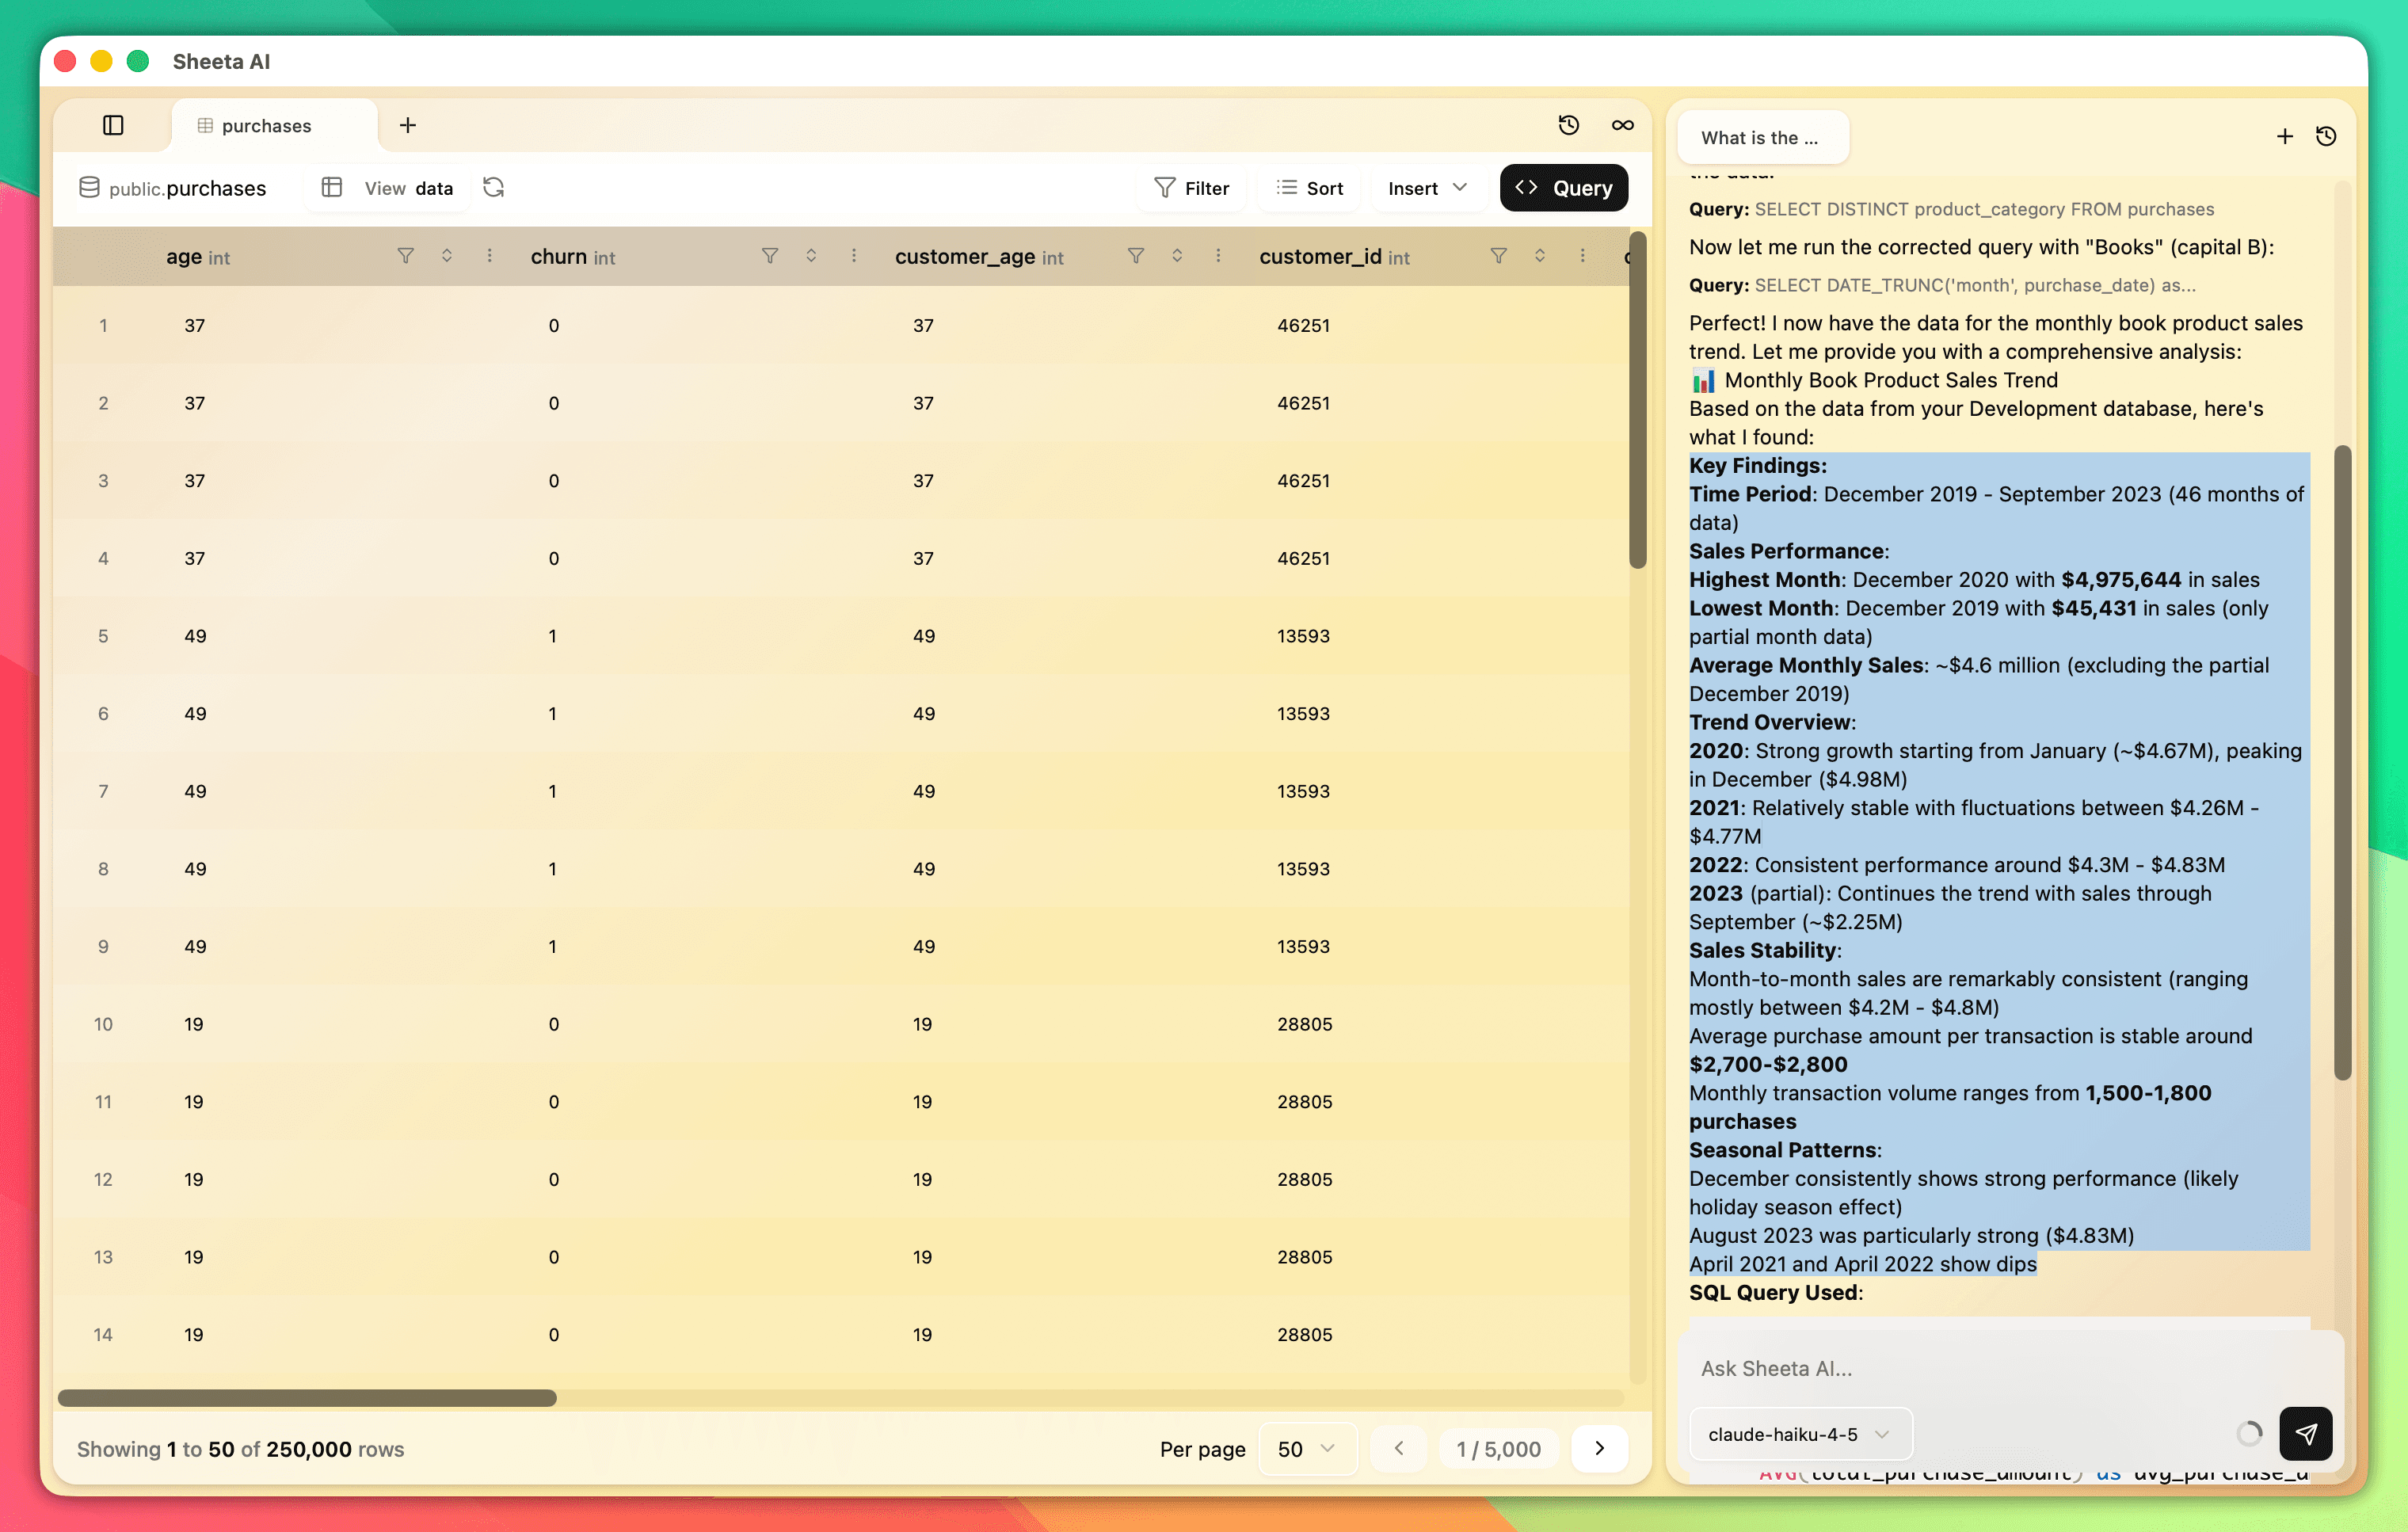The image size is (2408, 1532).
Task: Click the infinity icon above the table
Action: [1622, 125]
